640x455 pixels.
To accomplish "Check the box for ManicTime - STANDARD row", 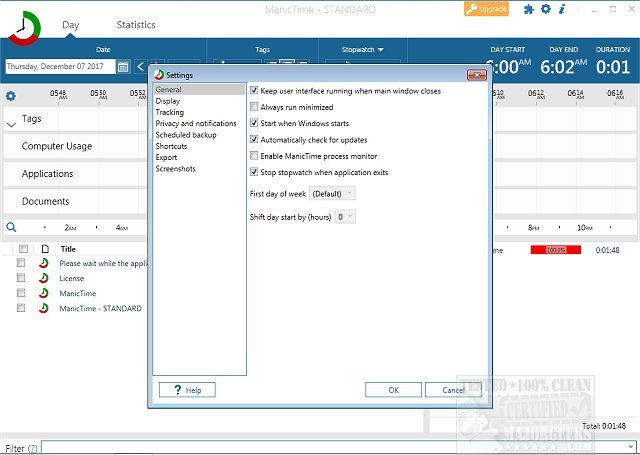I will pyautogui.click(x=21, y=308).
